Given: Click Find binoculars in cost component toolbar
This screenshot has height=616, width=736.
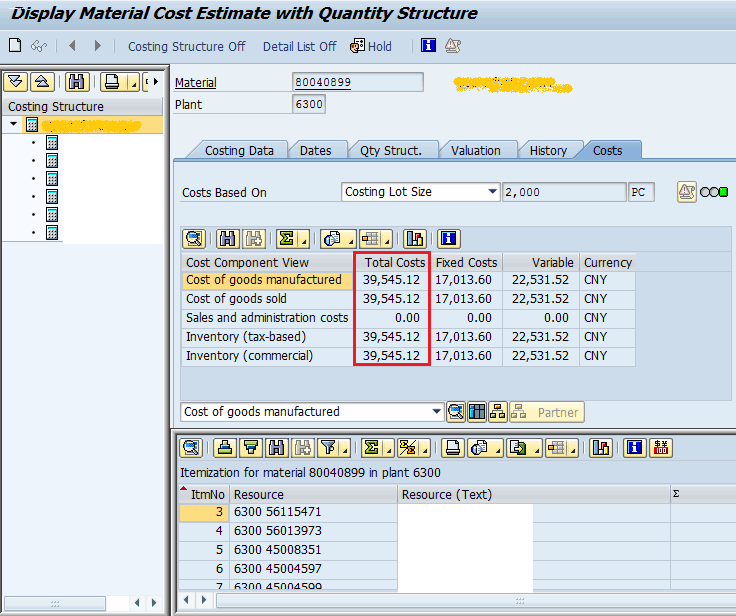Looking at the screenshot, I should click(228, 239).
